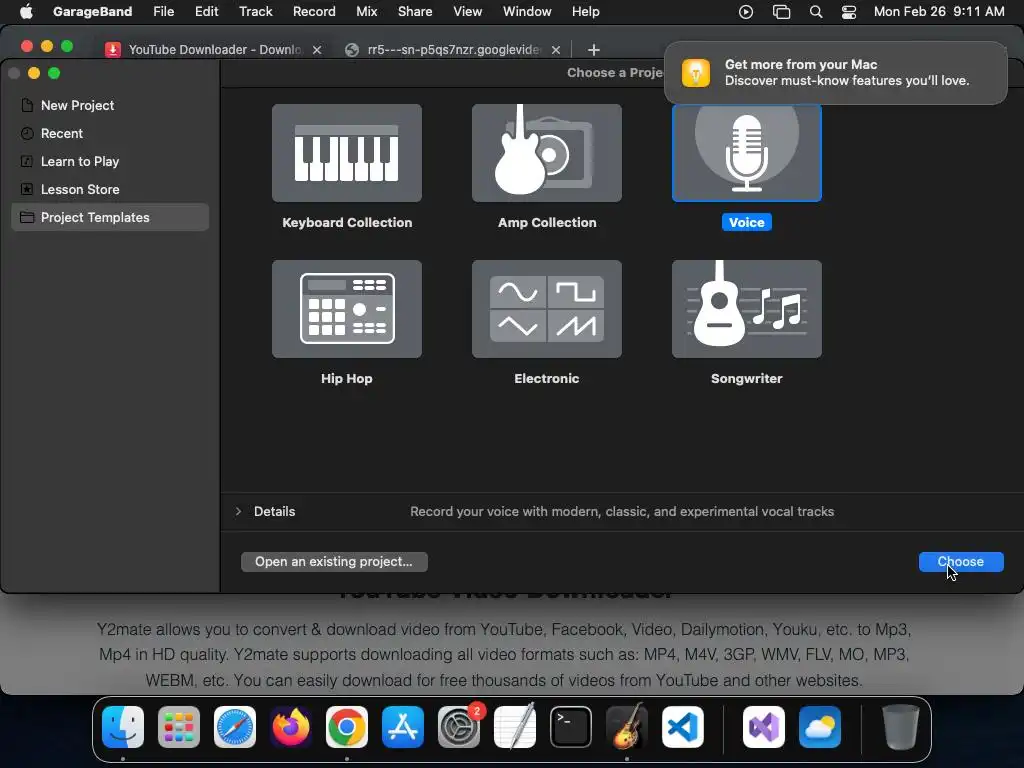The height and width of the screenshot is (768, 1024).
Task: Open Finder from the Dock
Action: click(123, 727)
